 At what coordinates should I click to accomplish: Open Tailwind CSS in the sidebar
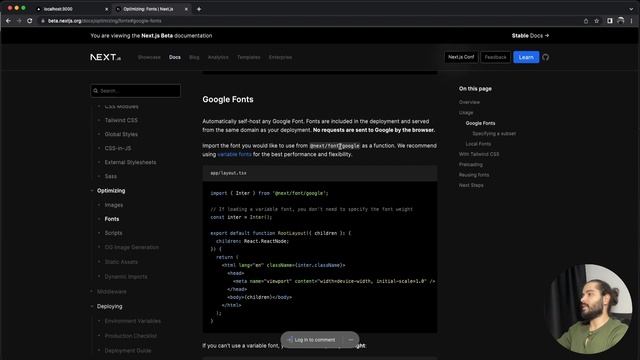[x=121, y=120]
